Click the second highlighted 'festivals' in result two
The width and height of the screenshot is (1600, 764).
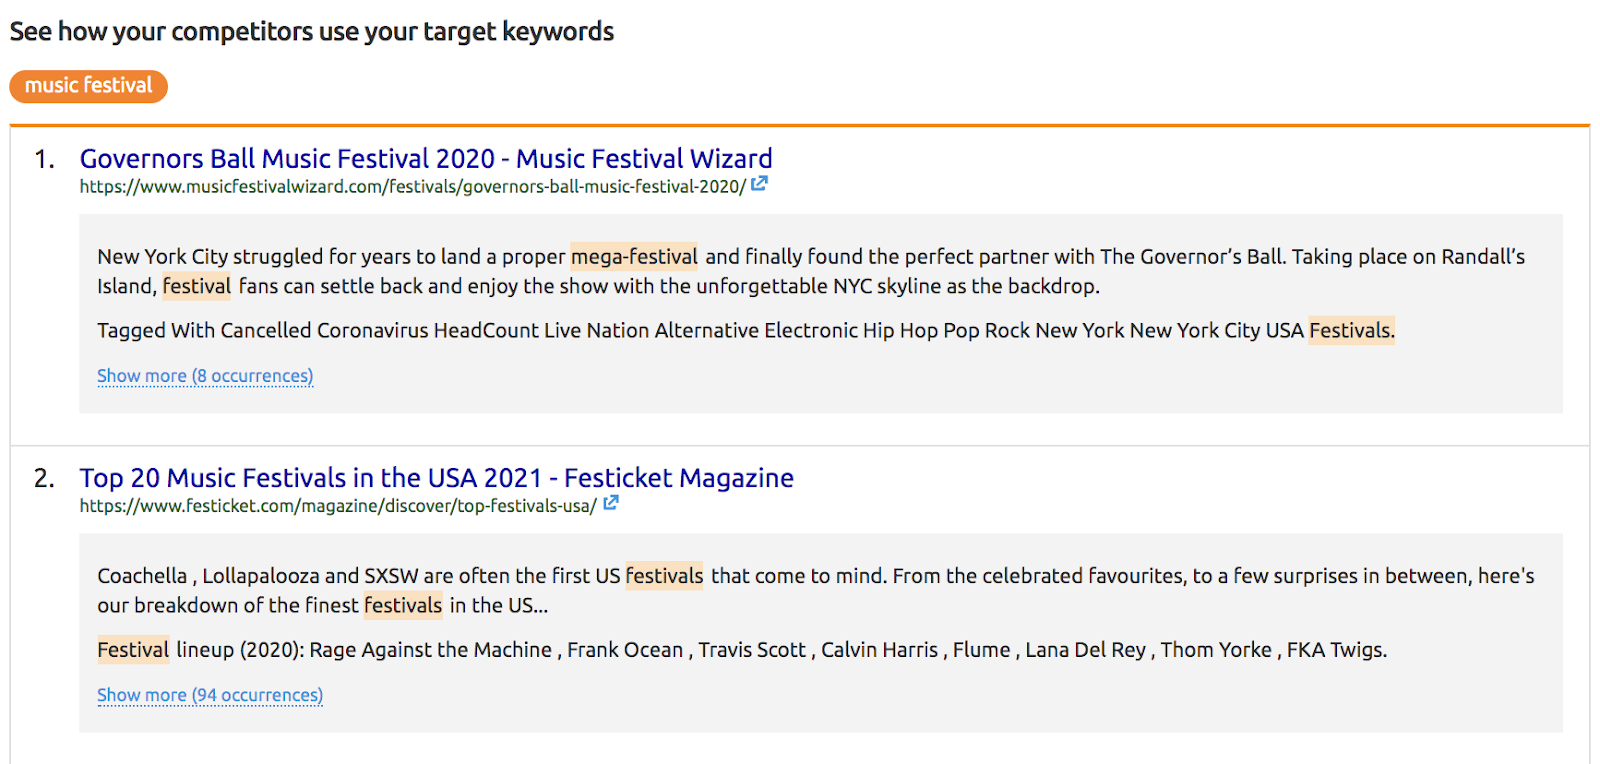[x=403, y=605]
